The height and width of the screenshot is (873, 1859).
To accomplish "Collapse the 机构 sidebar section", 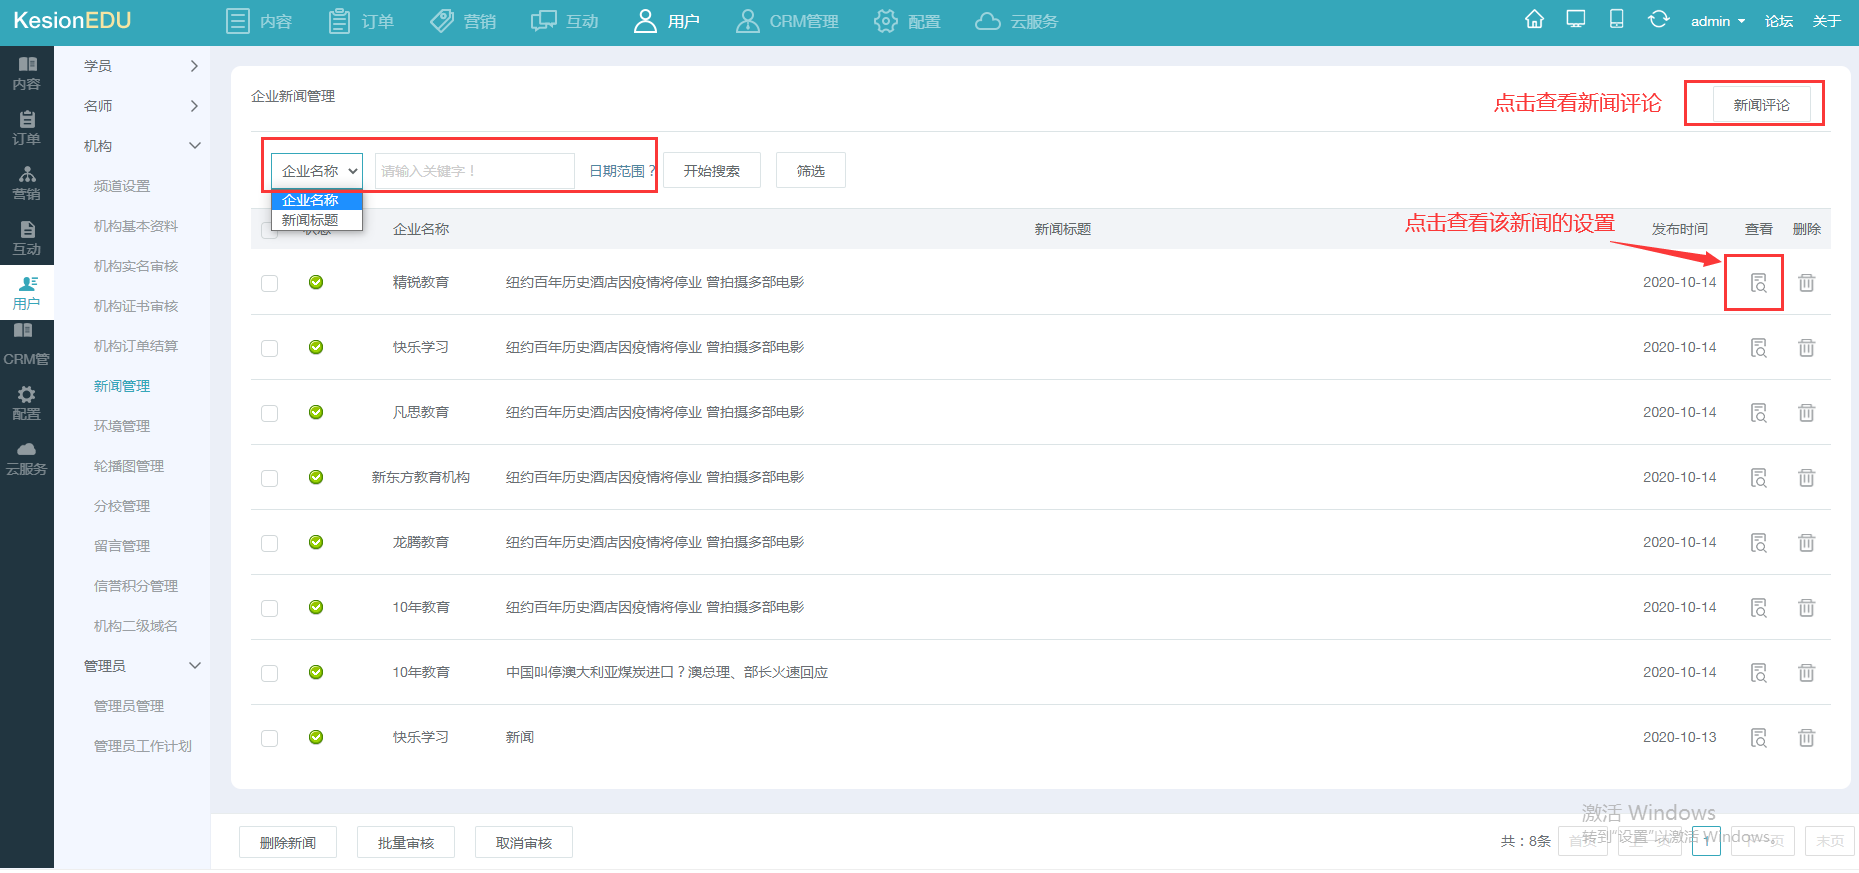I will 142,146.
